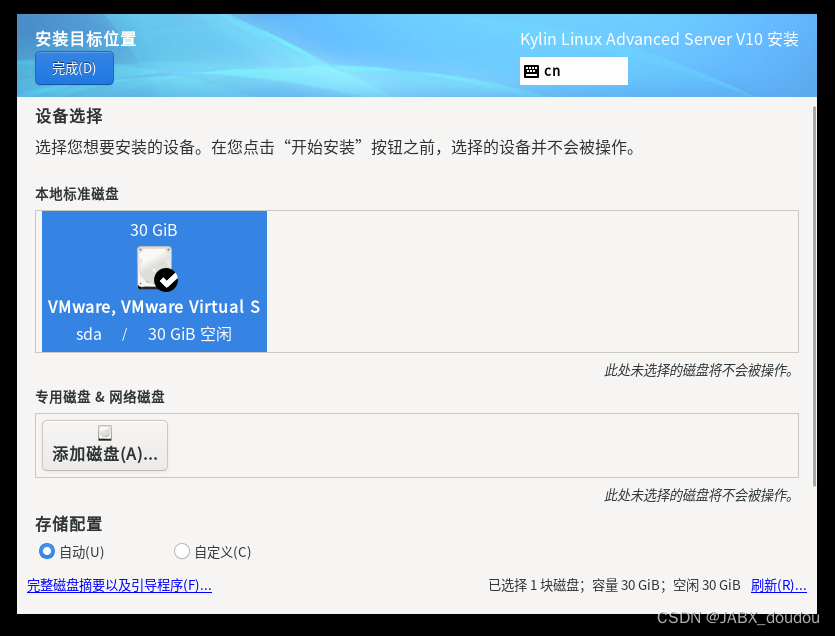The image size is (835, 636).
Task: Click the 30 GiB size label on disk
Action: [x=154, y=230]
